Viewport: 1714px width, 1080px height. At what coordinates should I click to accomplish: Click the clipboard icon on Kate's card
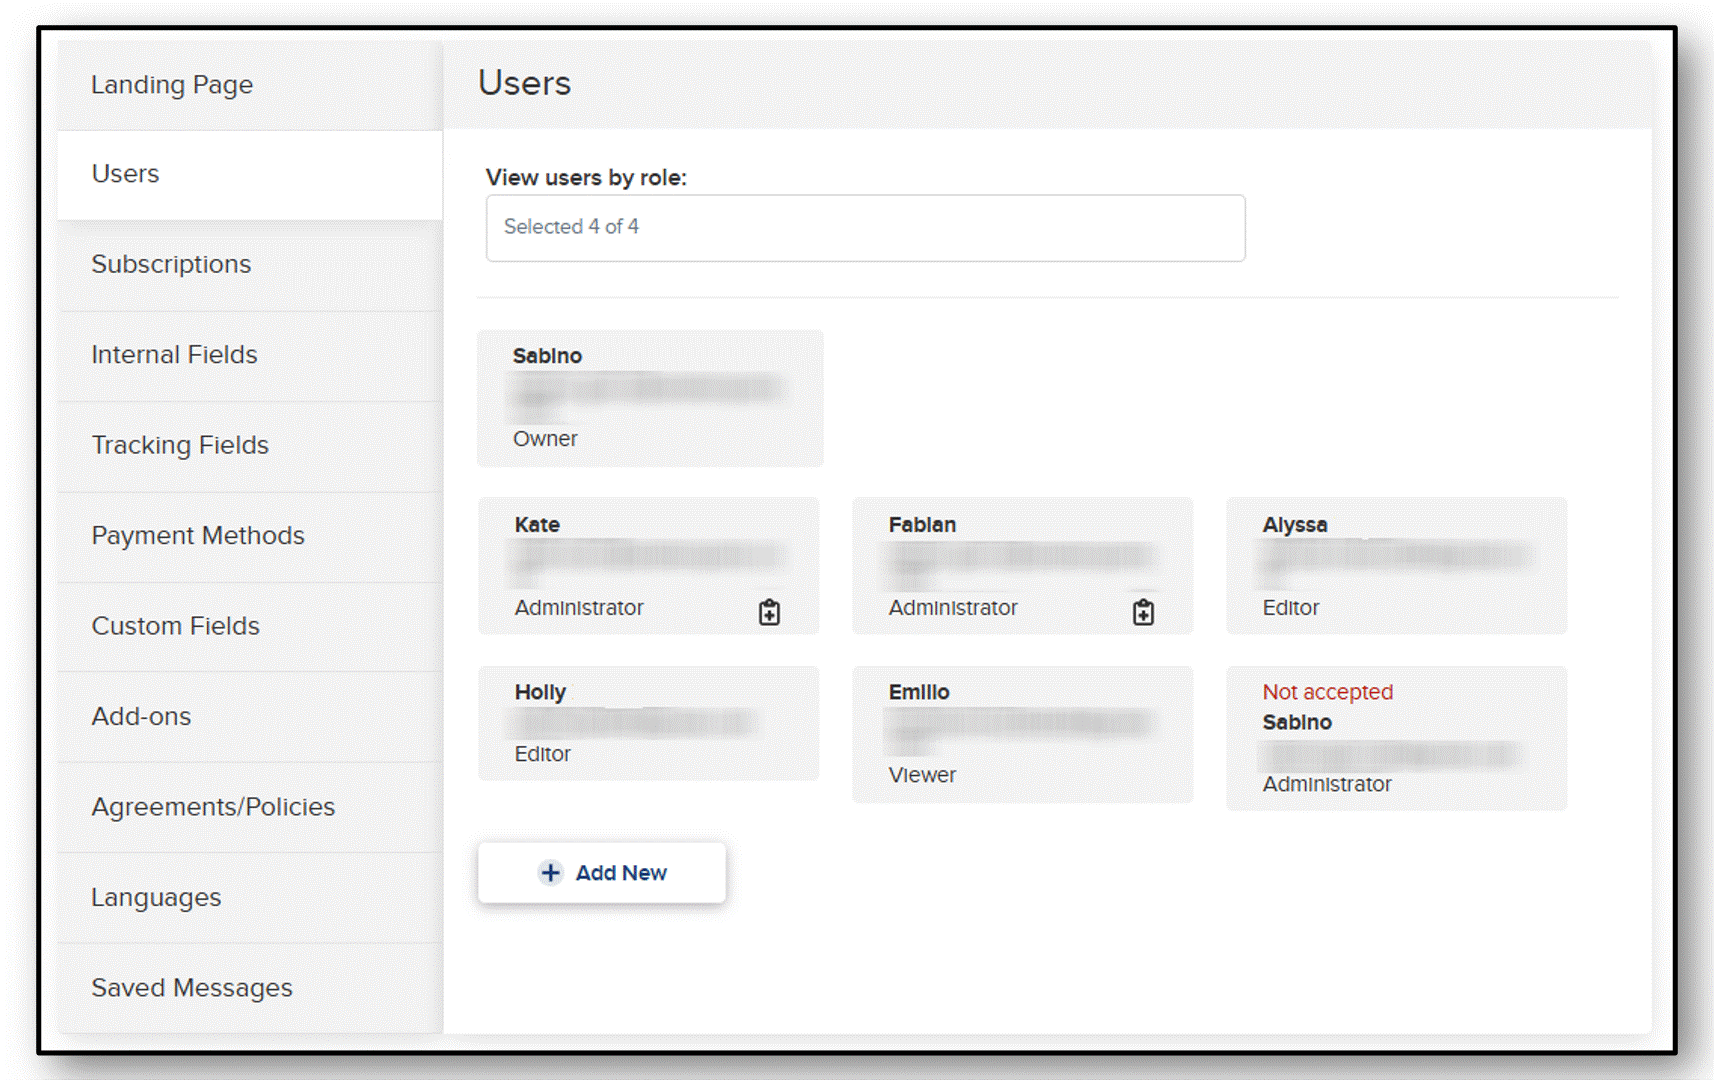(x=769, y=612)
